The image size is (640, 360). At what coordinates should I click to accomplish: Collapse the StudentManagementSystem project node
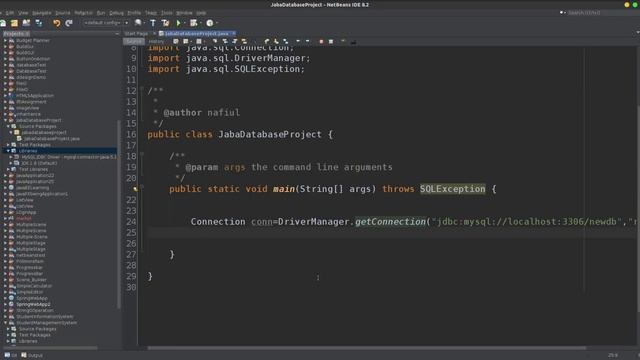pos(5,323)
